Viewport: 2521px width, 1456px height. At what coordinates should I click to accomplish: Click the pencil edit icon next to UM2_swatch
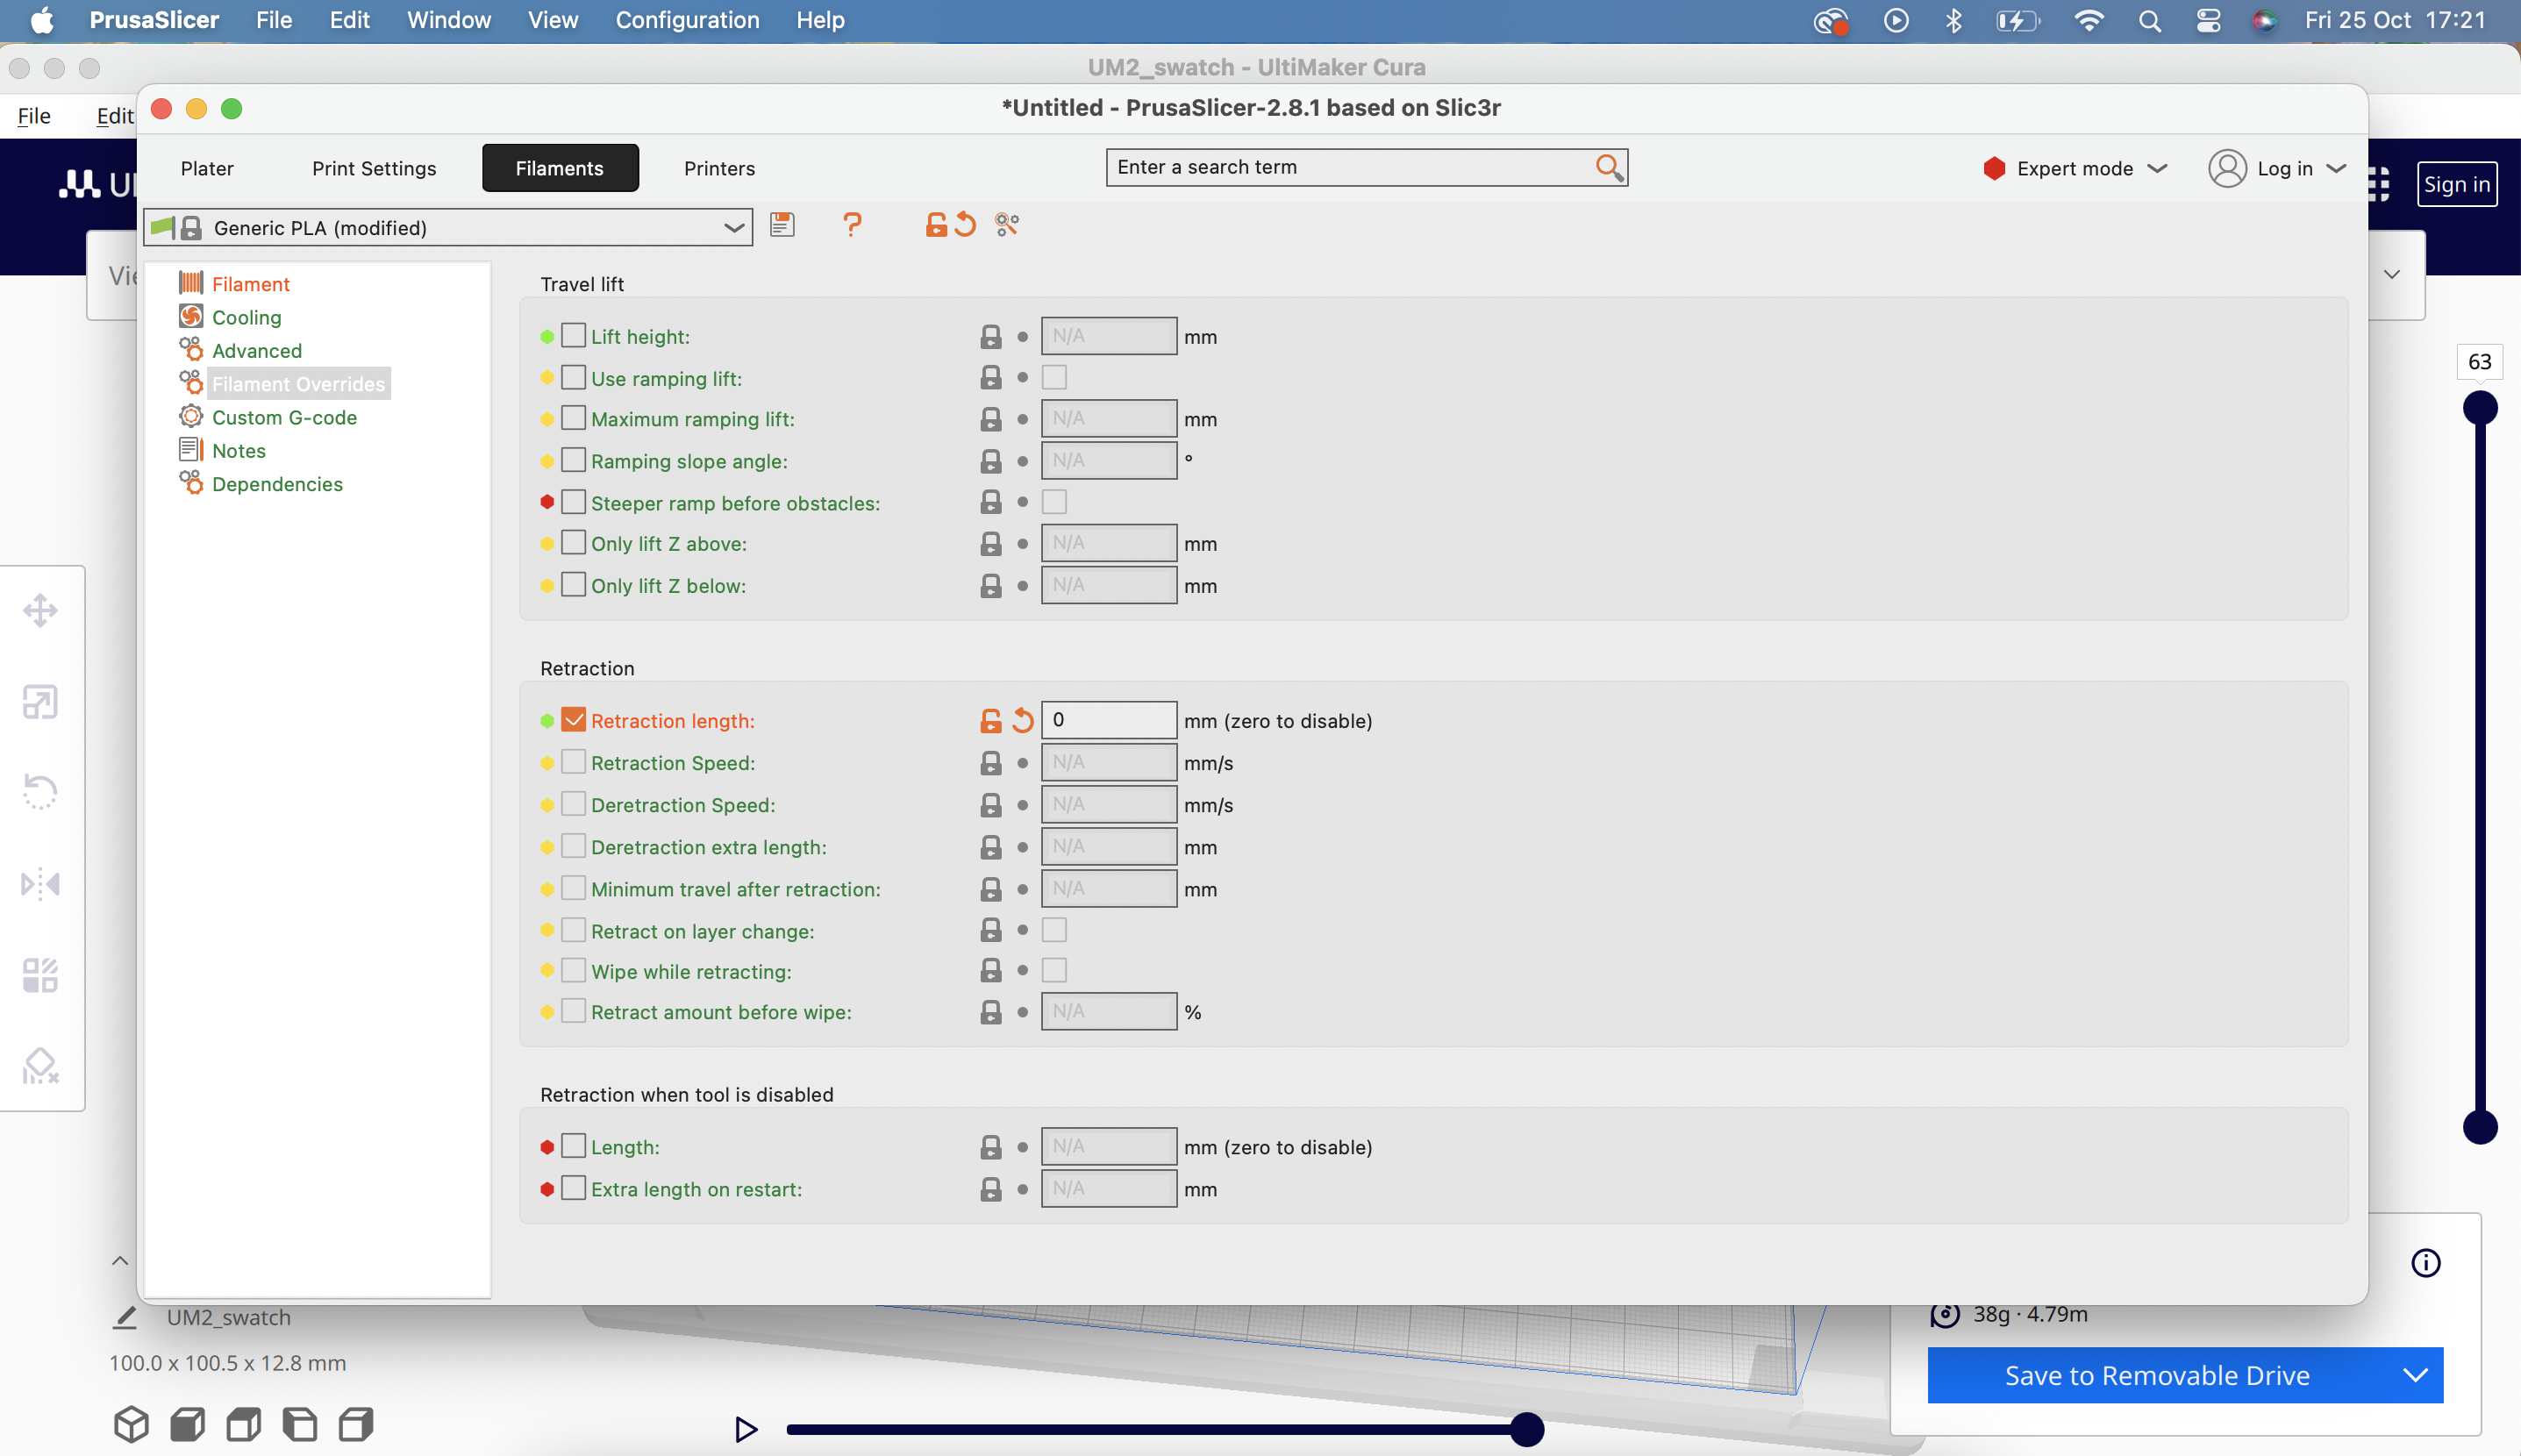(x=124, y=1317)
